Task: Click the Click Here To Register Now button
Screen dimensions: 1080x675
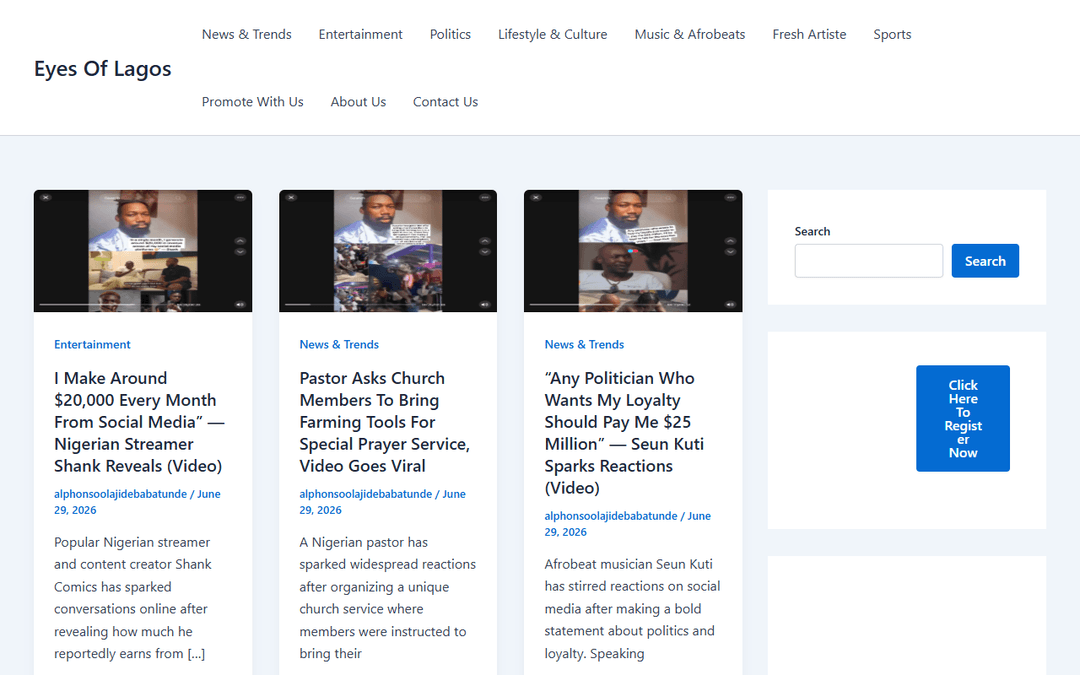Action: [963, 419]
